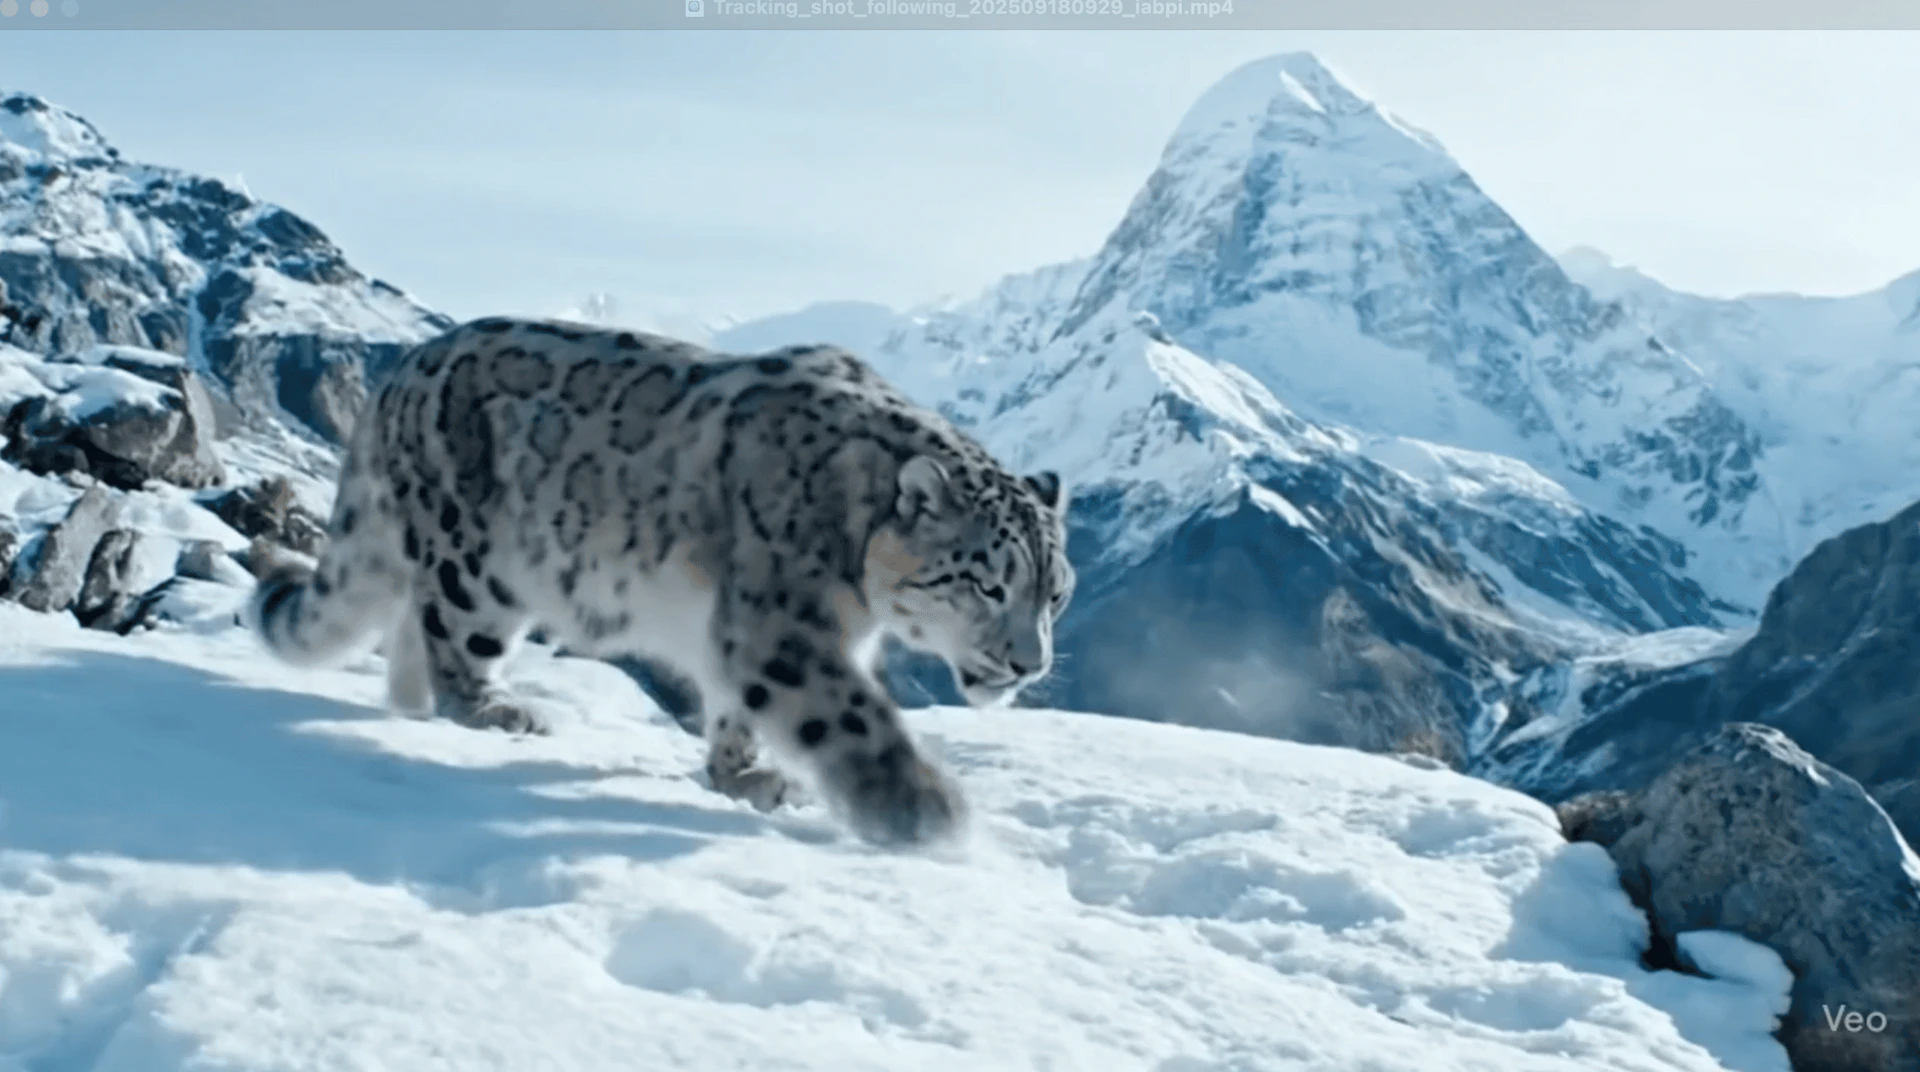Click the snow leopard's nose

pyautogui.click(x=1030, y=663)
